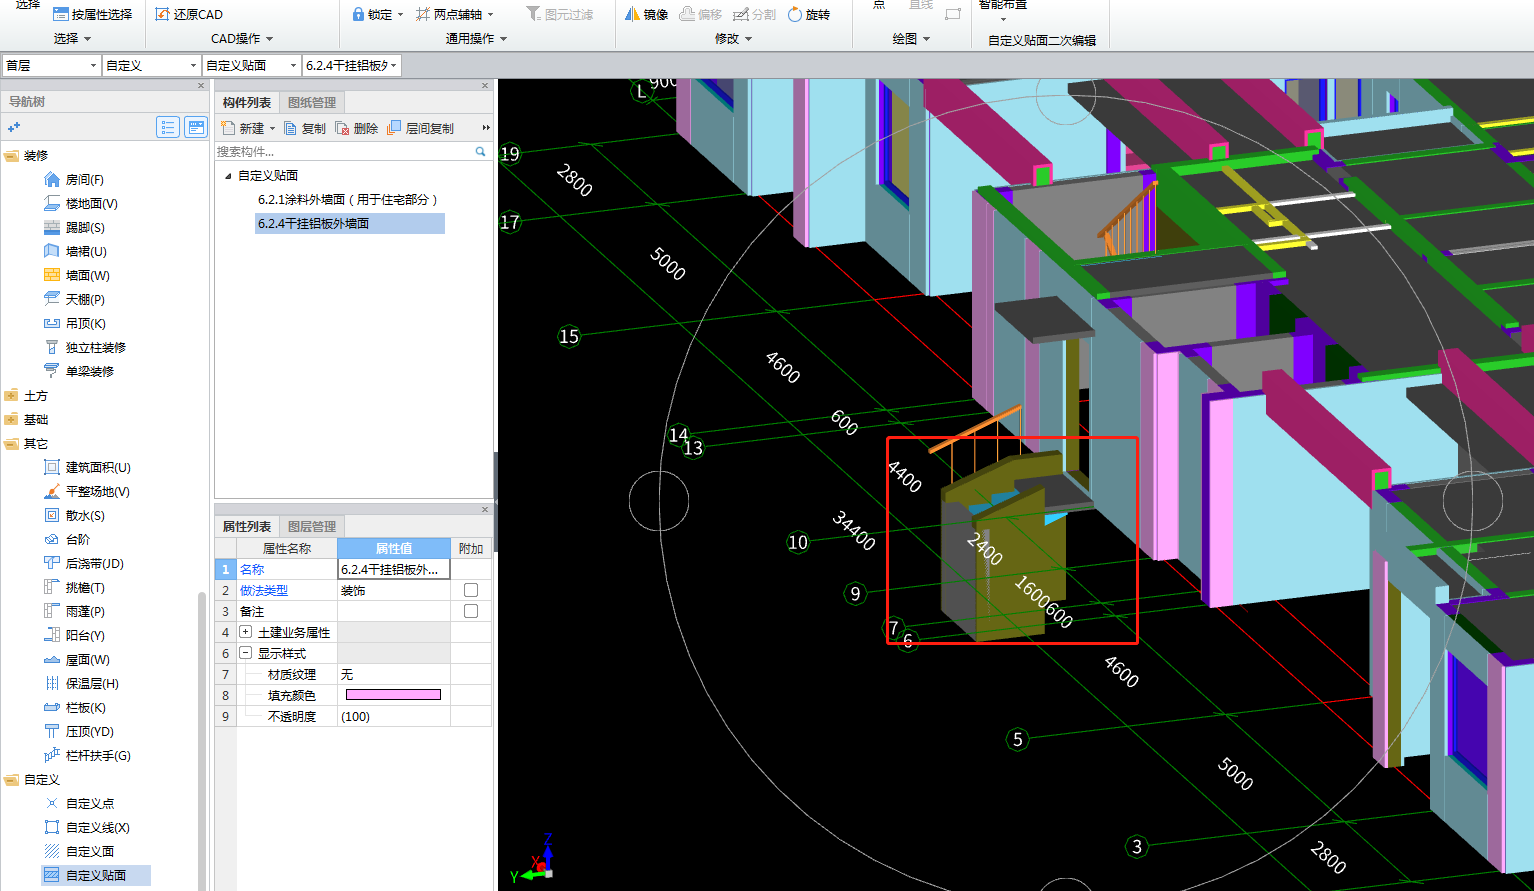Select 天棚(P) component
The image size is (1534, 891).
coord(74,300)
